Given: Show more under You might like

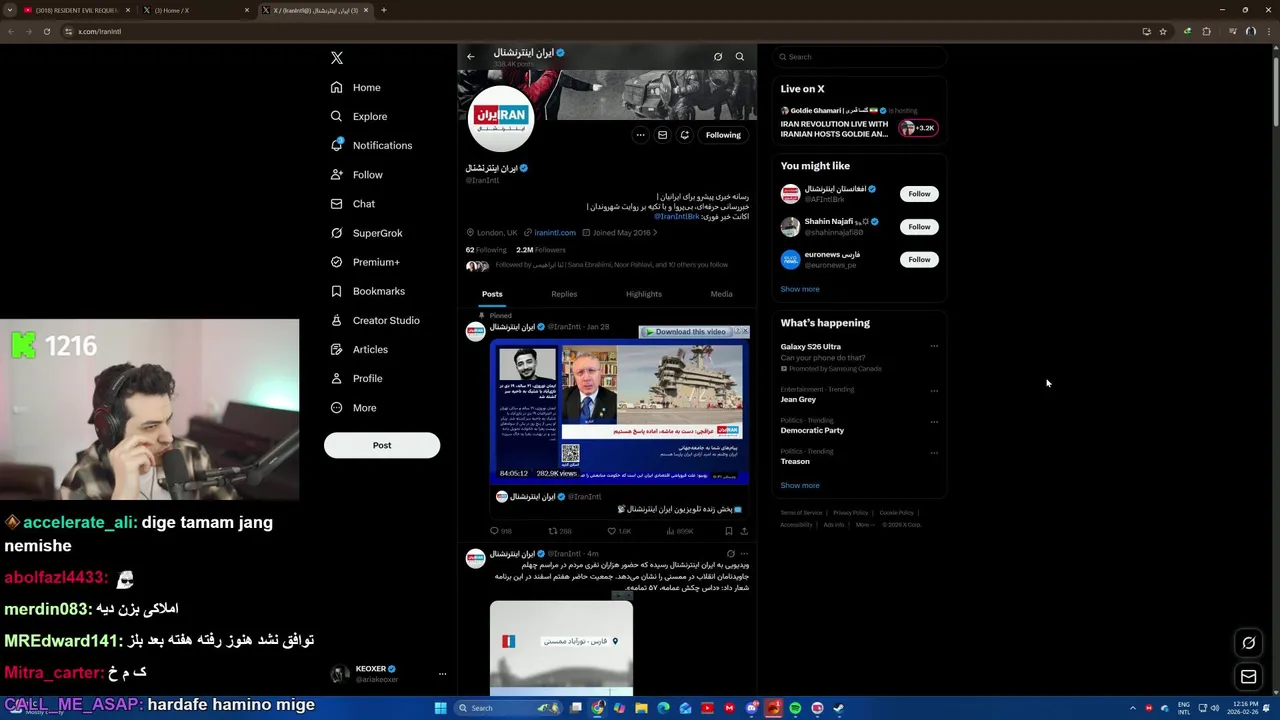Looking at the screenshot, I should pyautogui.click(x=800, y=289).
